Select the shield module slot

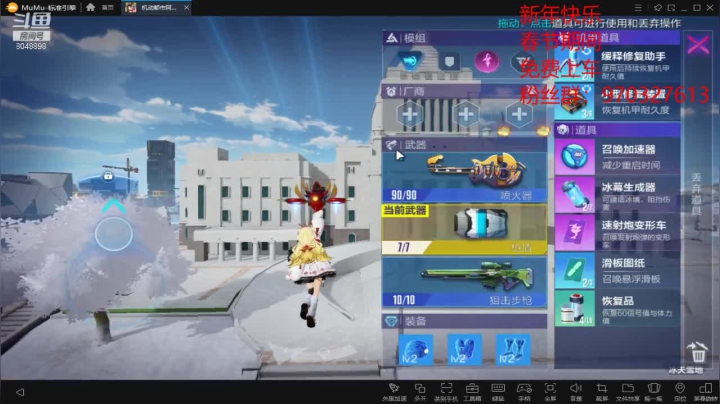pyautogui.click(x=449, y=61)
